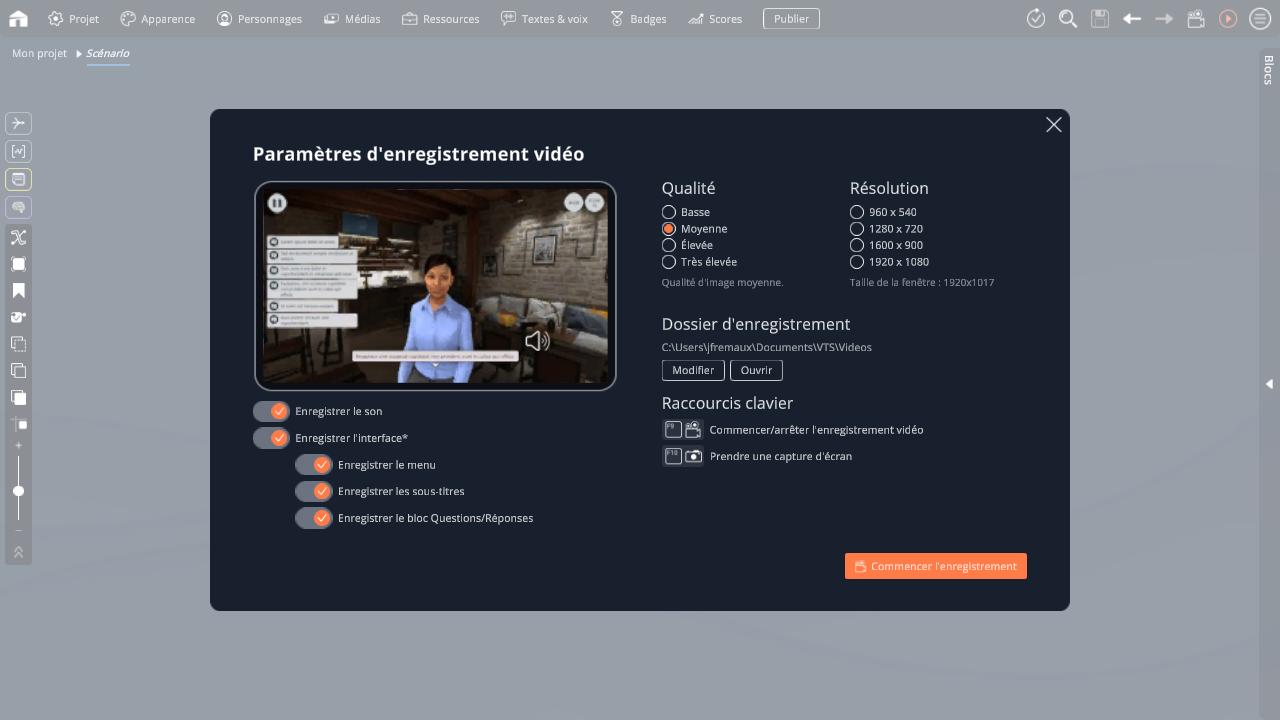Toggle Enregistrer le bloc Questions/Réponses switch
Viewport: 1280px width, 720px height.
[314, 518]
